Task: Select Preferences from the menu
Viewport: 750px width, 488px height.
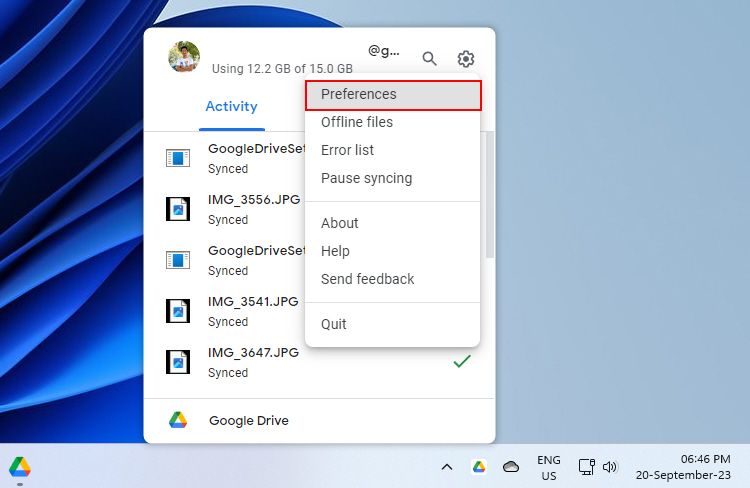Action: (394, 94)
